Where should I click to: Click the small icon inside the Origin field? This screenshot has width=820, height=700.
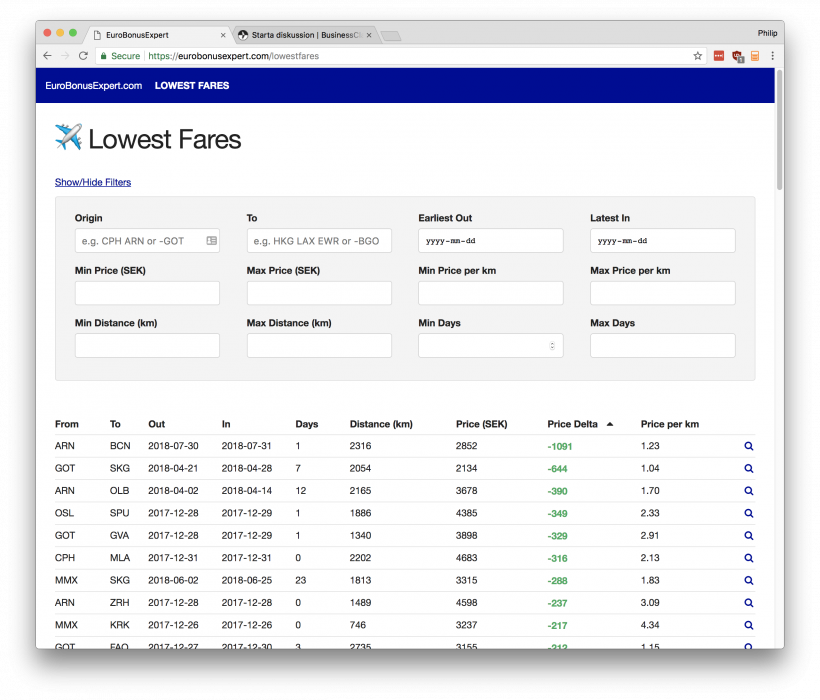[x=210, y=240]
